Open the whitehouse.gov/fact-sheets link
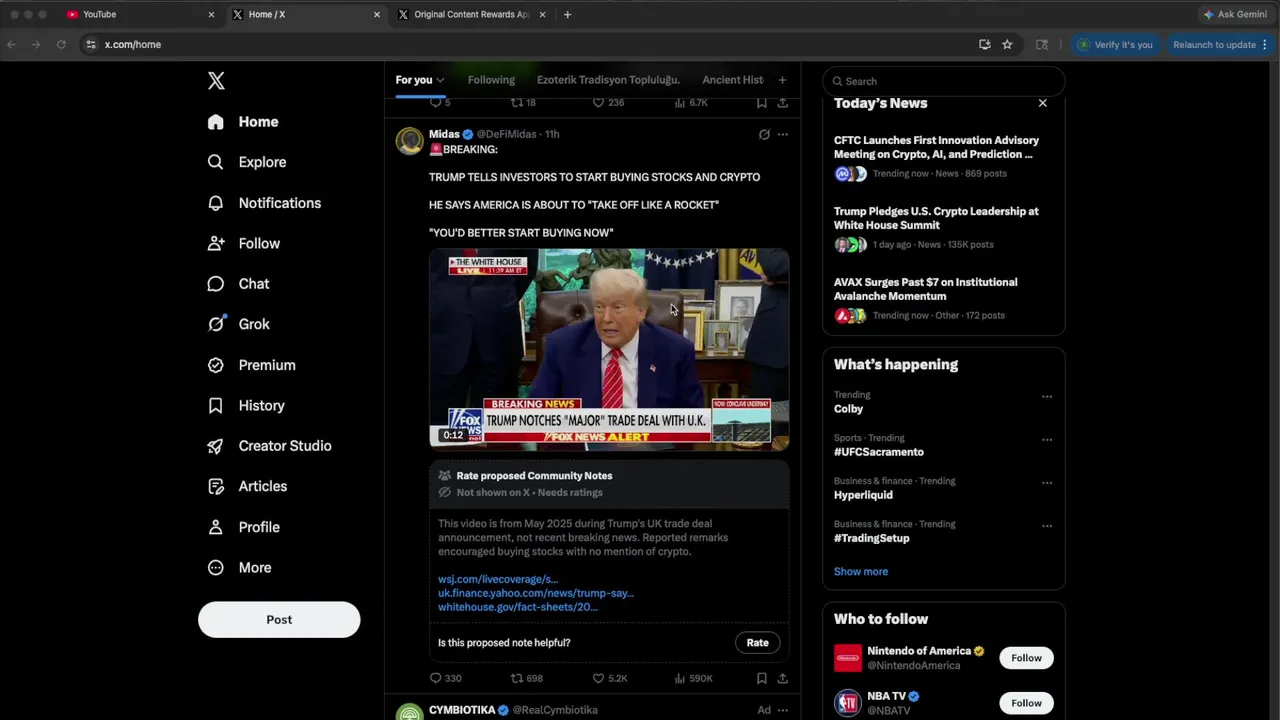The width and height of the screenshot is (1280, 720). 518,607
